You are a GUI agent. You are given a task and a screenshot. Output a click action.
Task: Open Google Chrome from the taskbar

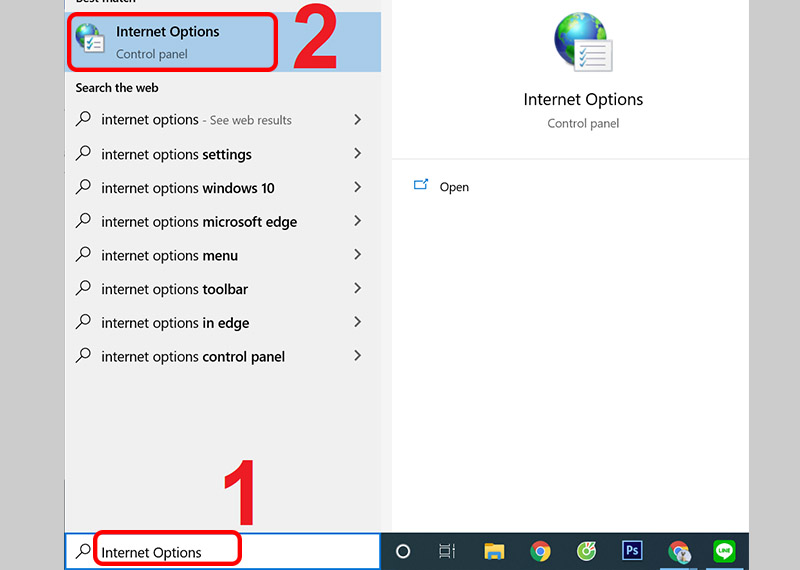[x=540, y=551]
